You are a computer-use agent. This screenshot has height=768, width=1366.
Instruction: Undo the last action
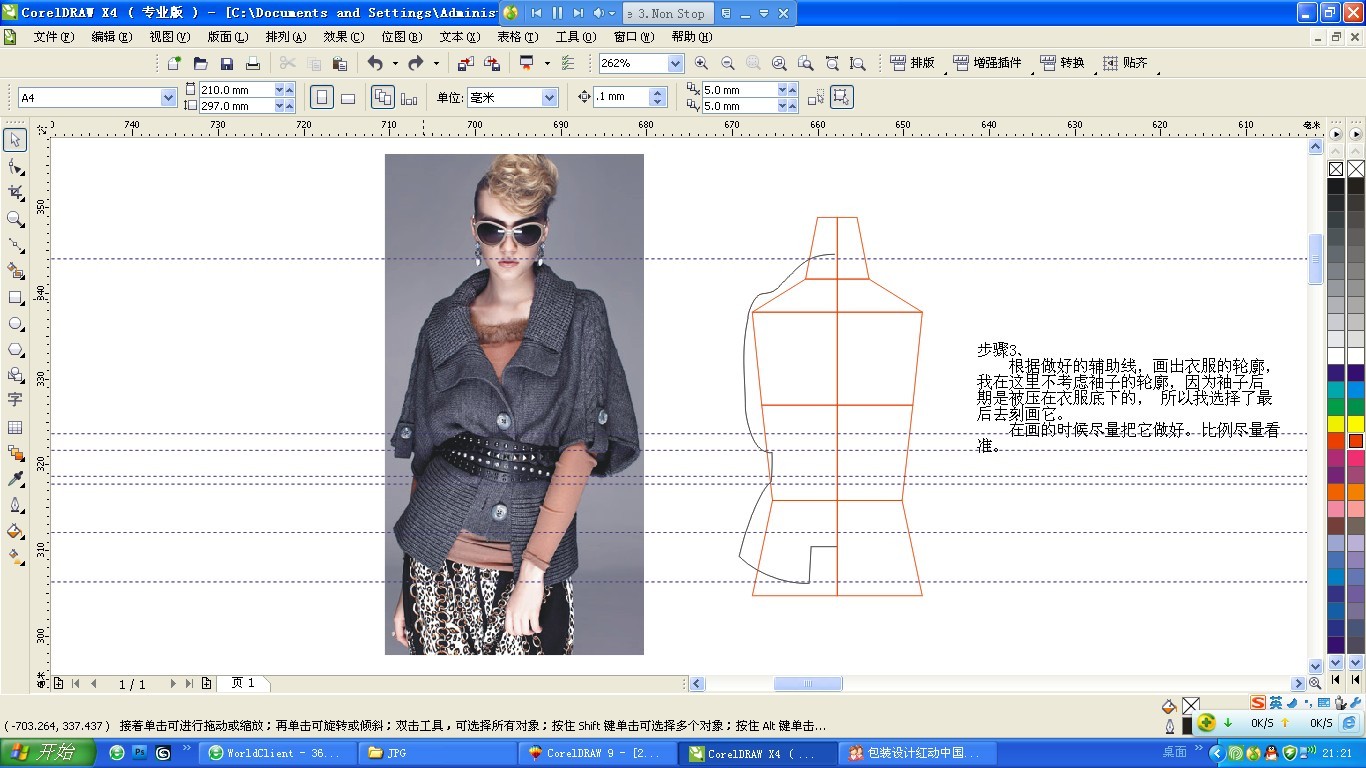(374, 63)
